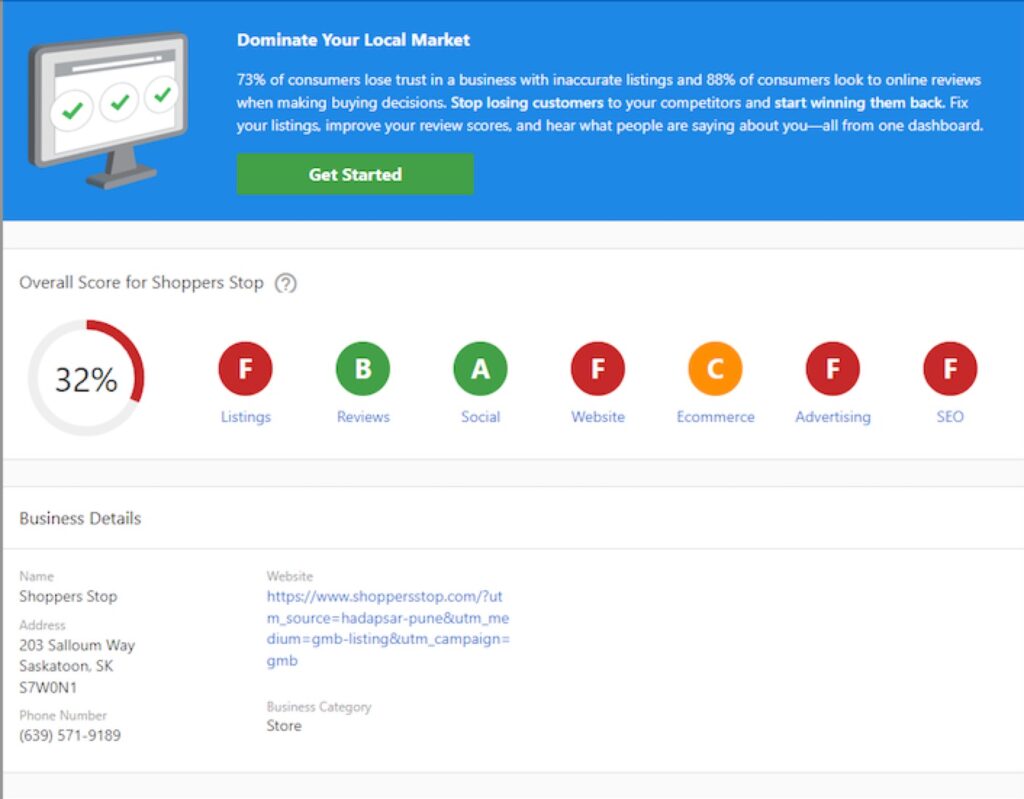This screenshot has width=1024, height=799.
Task: Select the business name Shoppers Stop
Action: pyautogui.click(x=68, y=596)
